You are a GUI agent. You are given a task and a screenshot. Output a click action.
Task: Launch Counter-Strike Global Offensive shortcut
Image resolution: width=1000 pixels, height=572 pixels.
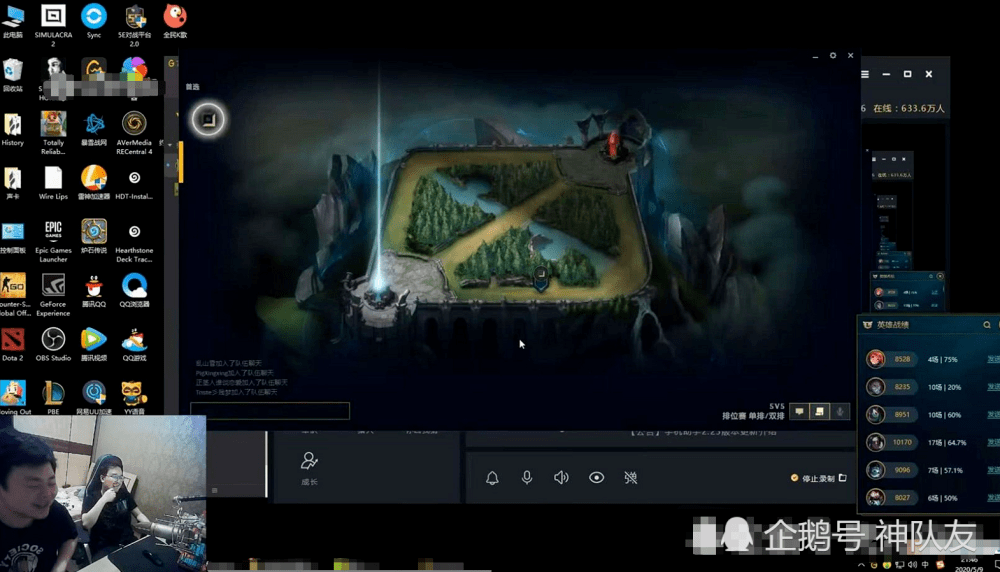13,295
